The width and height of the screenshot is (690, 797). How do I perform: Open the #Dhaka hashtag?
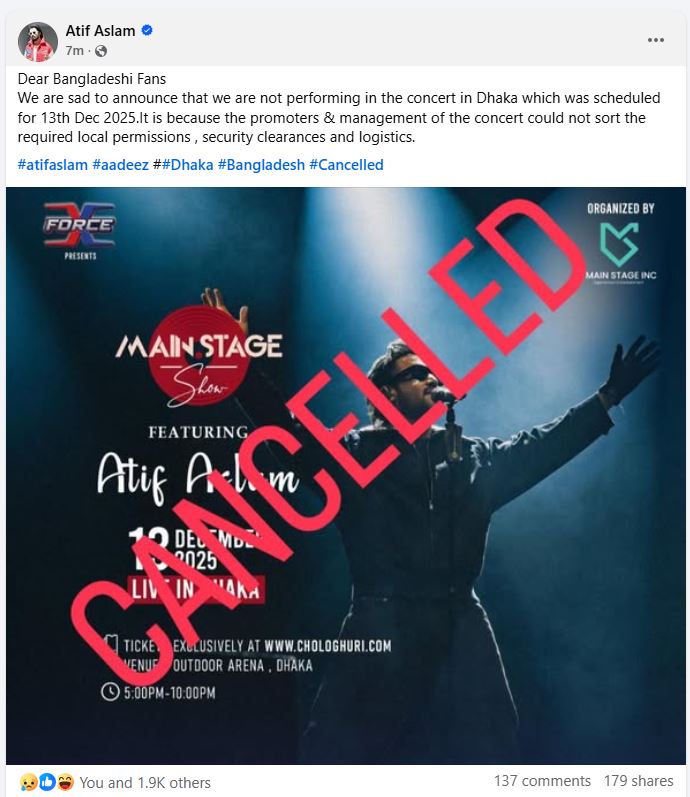pyautogui.click(x=188, y=165)
